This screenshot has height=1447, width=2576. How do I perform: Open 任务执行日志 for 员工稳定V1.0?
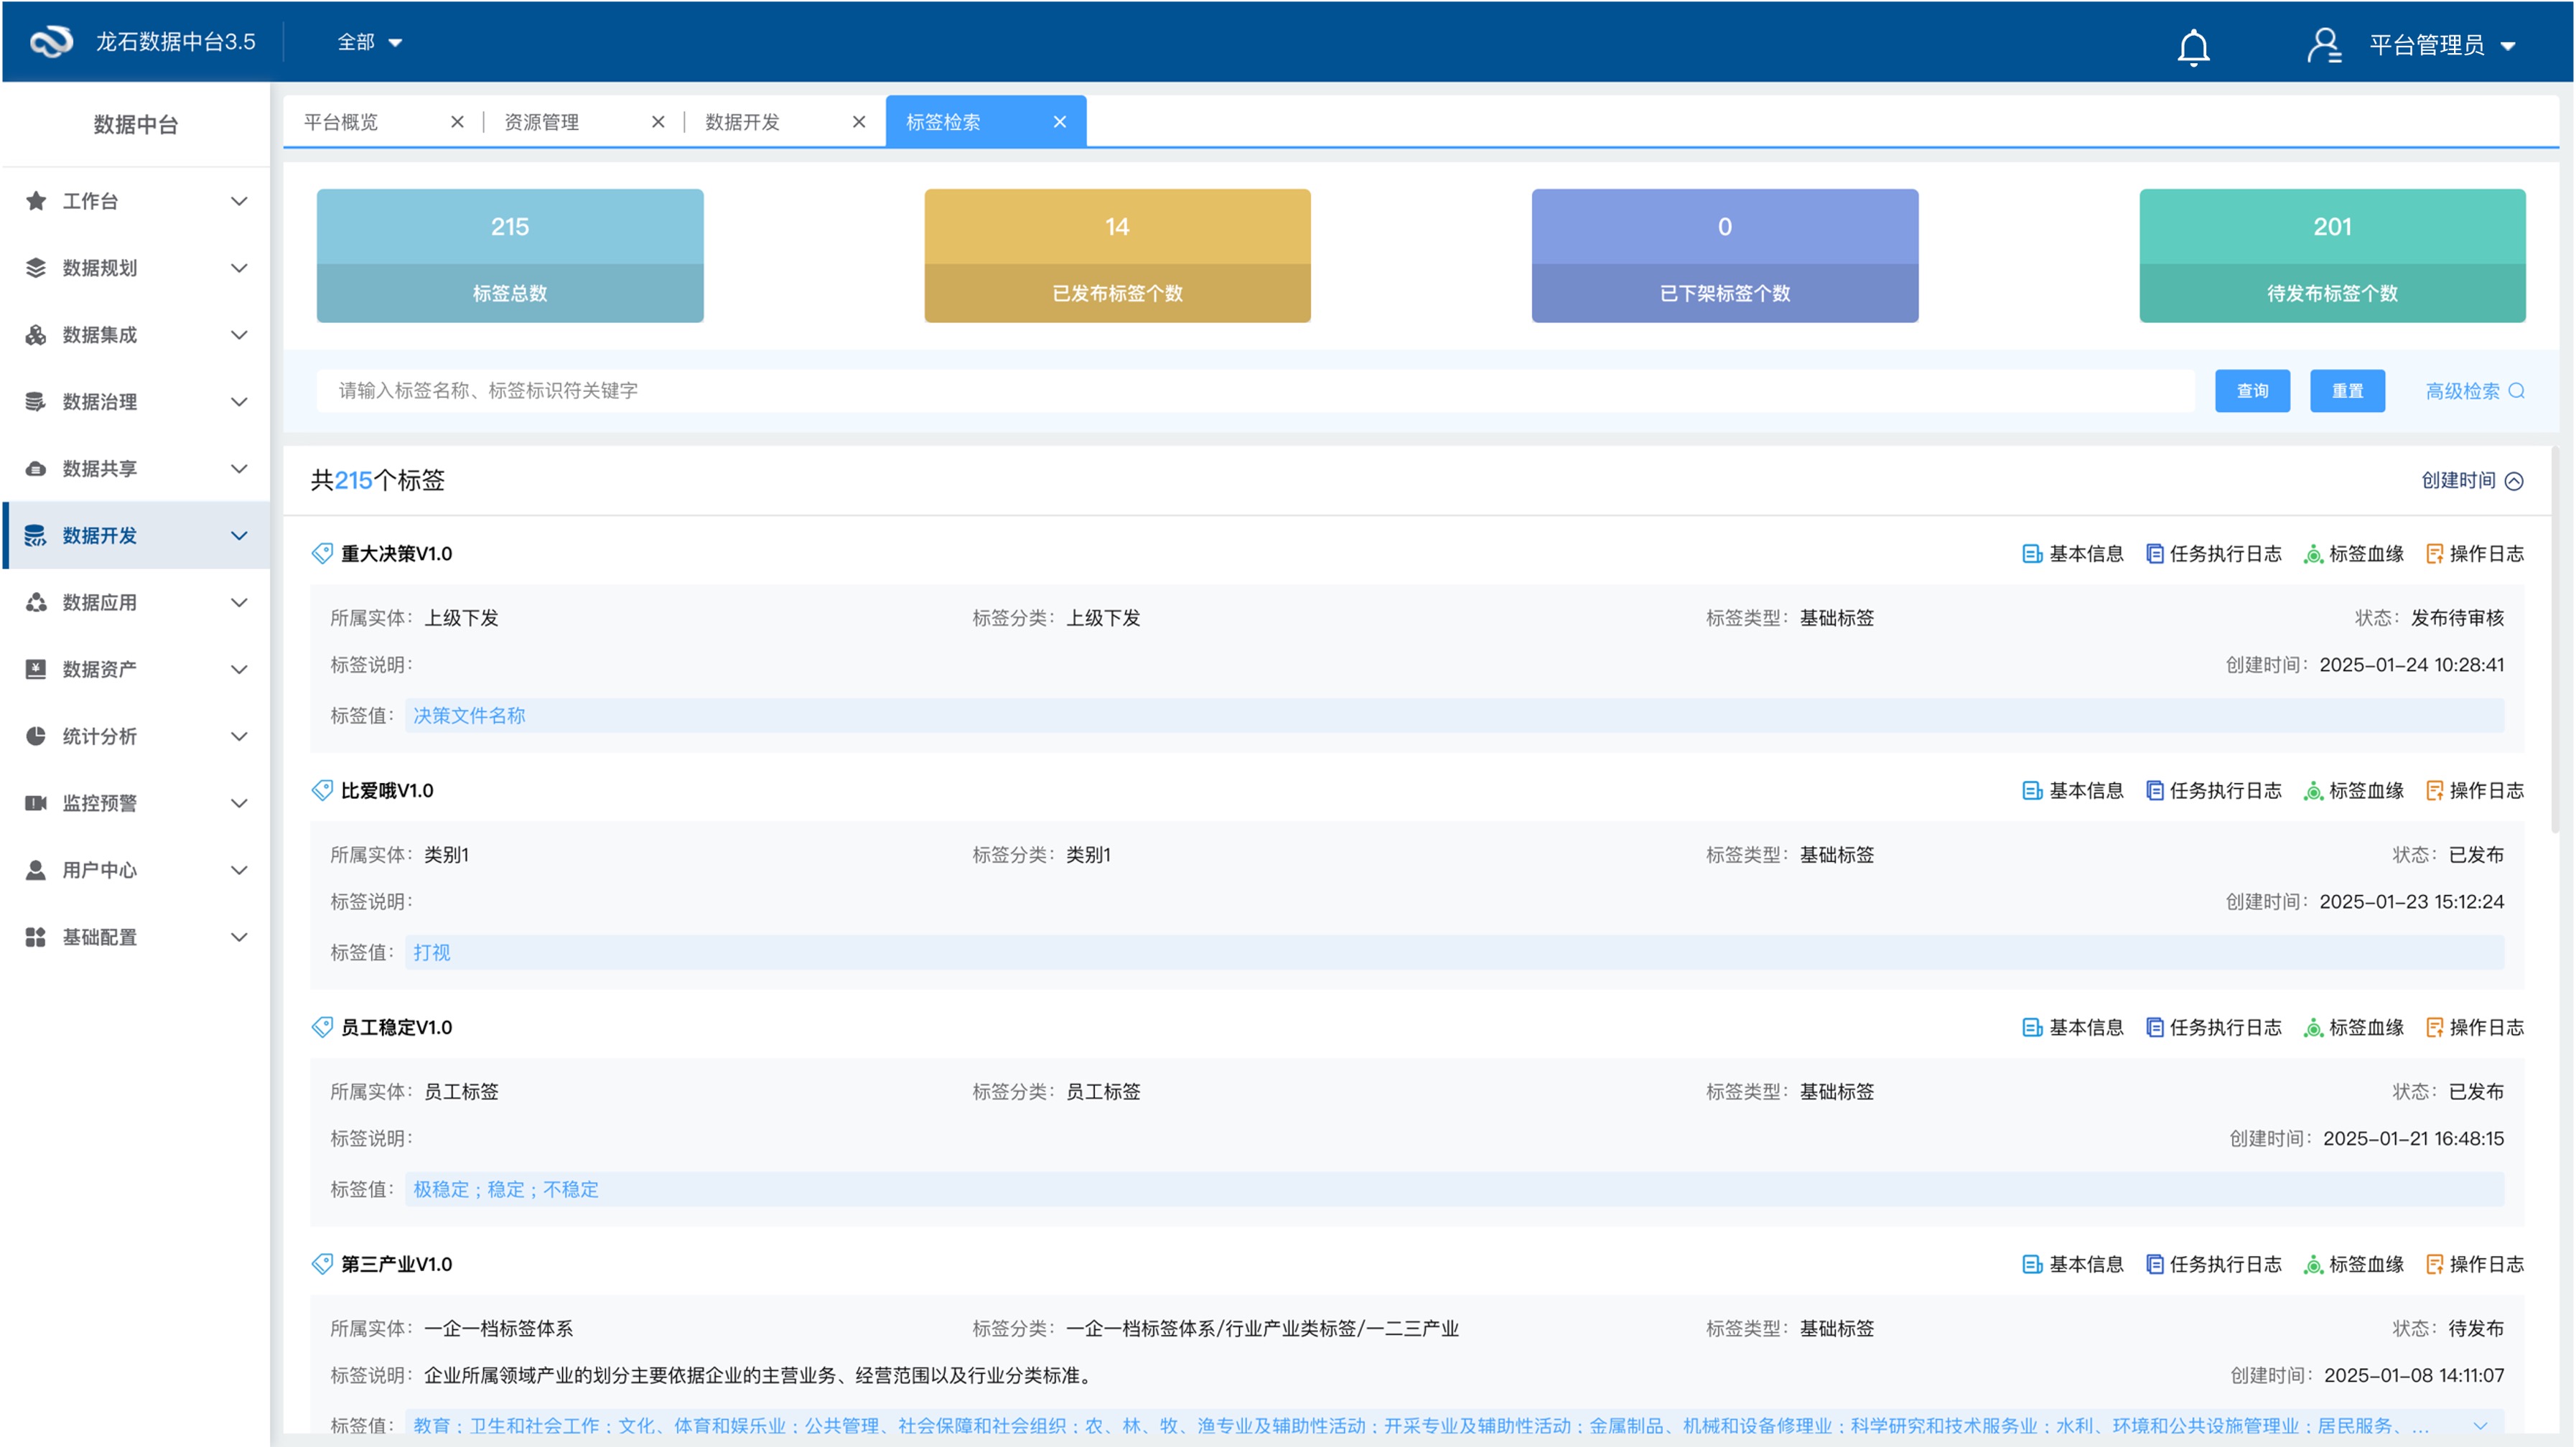(2214, 1027)
